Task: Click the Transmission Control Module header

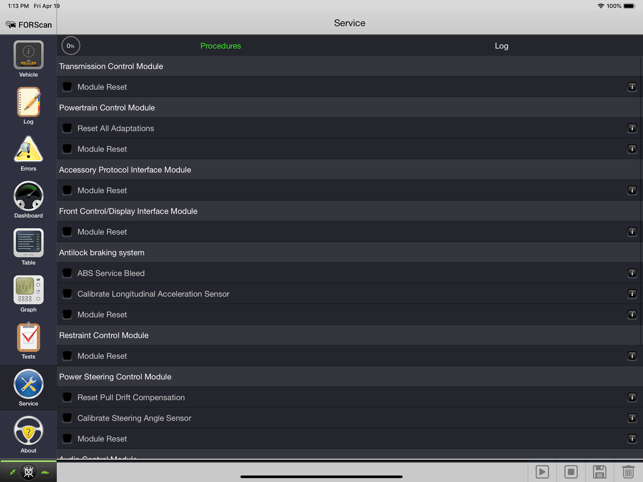Action: [x=349, y=66]
